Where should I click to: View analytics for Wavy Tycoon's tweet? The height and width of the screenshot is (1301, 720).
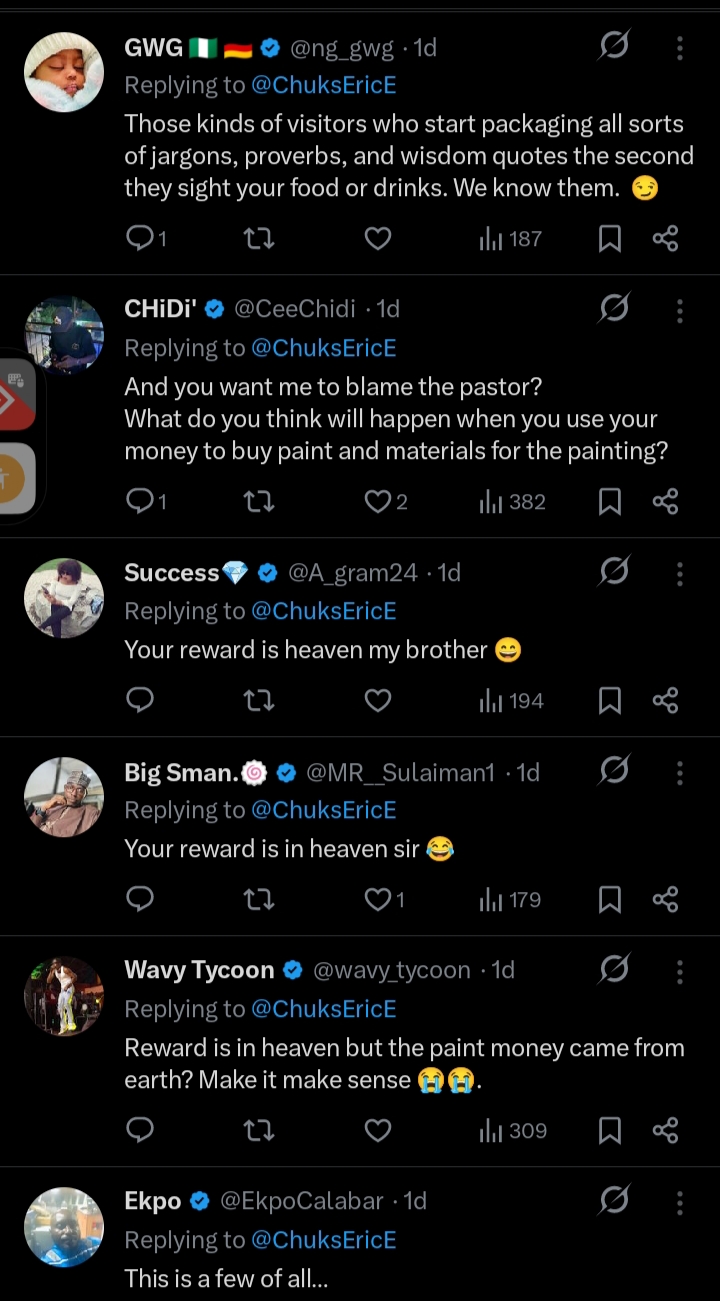pyautogui.click(x=513, y=1130)
